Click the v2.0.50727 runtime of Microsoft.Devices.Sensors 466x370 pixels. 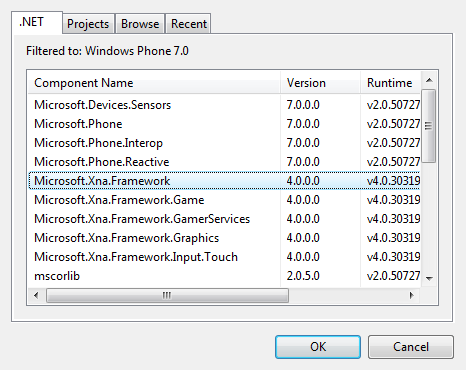[x=393, y=105]
